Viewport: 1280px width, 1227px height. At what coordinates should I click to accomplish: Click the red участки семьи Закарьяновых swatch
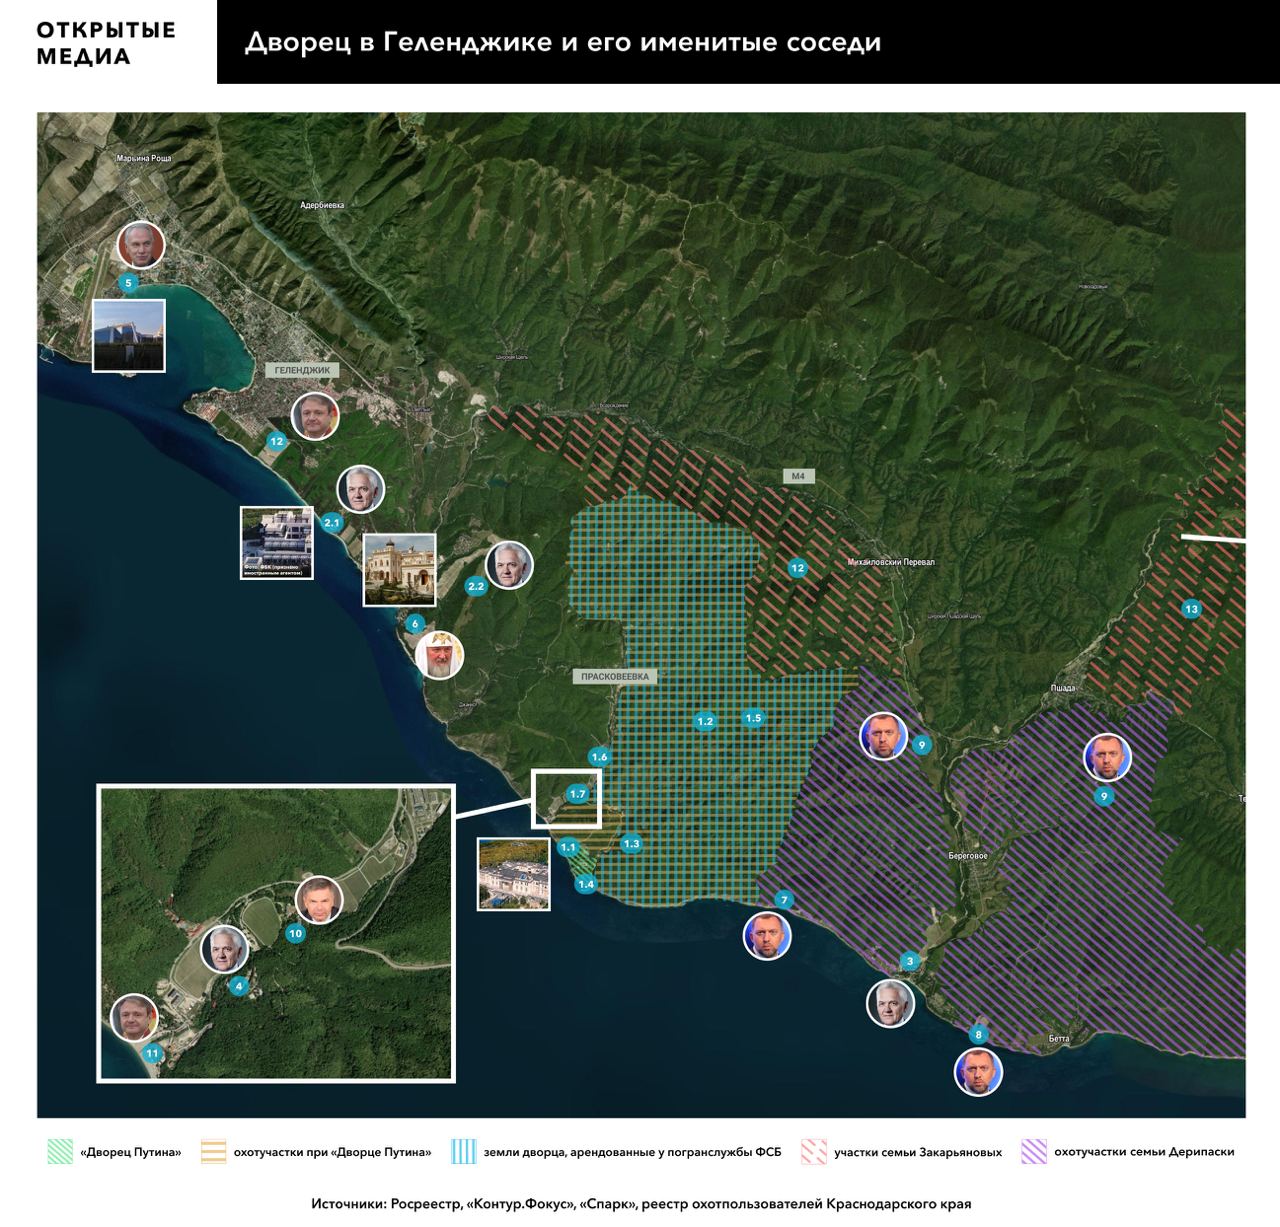tap(813, 1152)
